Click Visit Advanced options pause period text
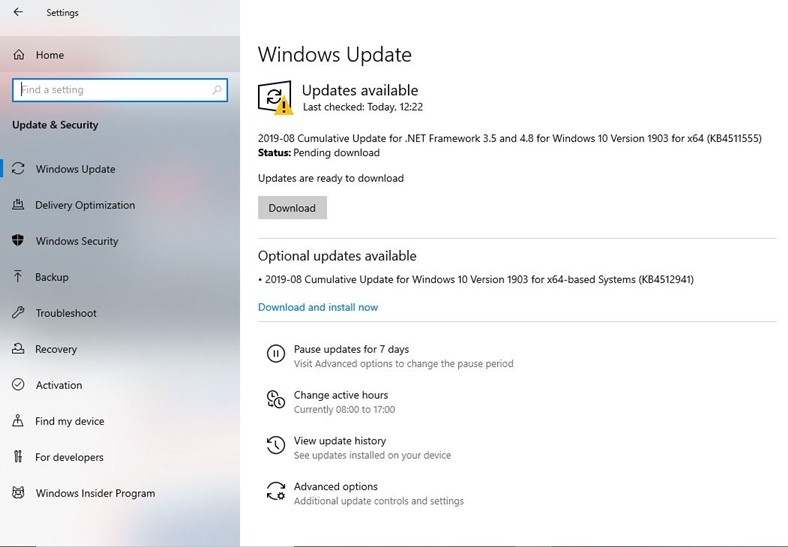This screenshot has height=547, width=788. tap(404, 363)
